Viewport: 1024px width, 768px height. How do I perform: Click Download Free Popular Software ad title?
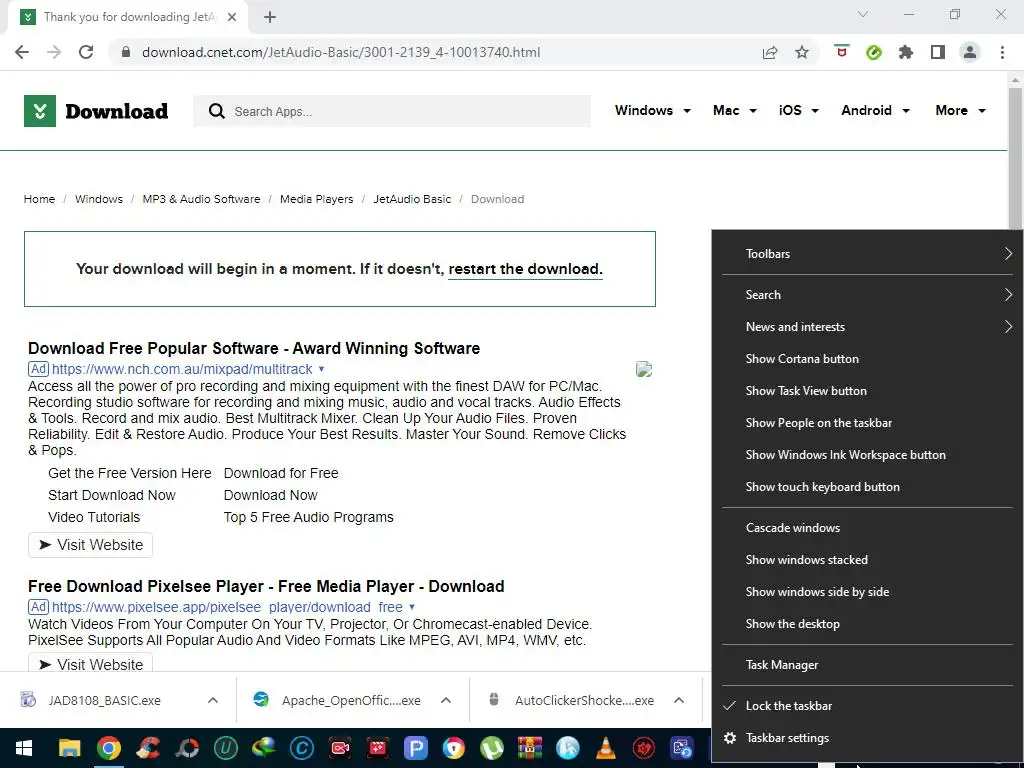pyautogui.click(x=254, y=348)
